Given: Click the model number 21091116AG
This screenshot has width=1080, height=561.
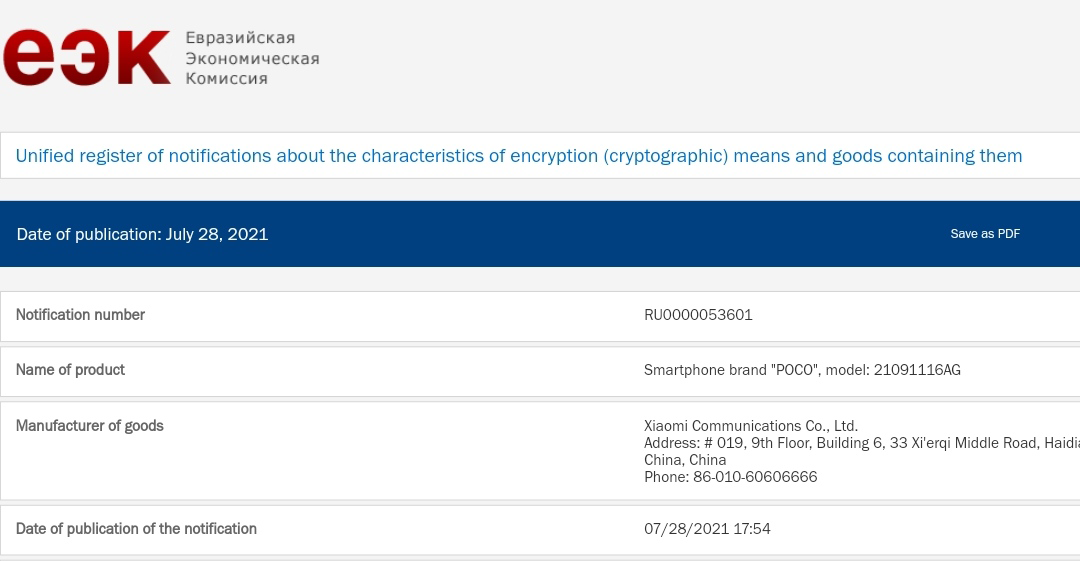Looking at the screenshot, I should coord(917,370).
